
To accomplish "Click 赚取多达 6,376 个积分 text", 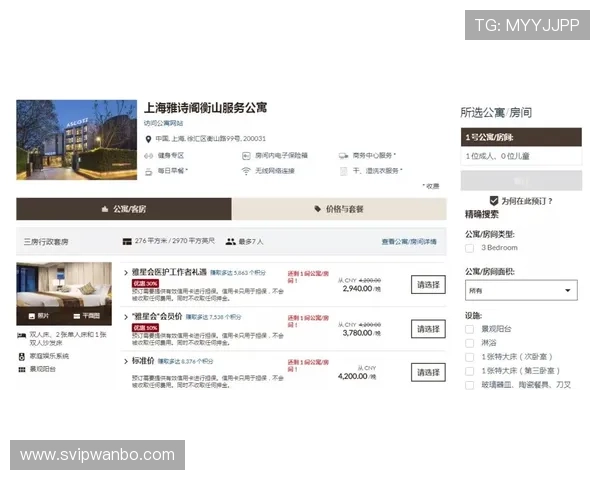I will click(x=186, y=361).
